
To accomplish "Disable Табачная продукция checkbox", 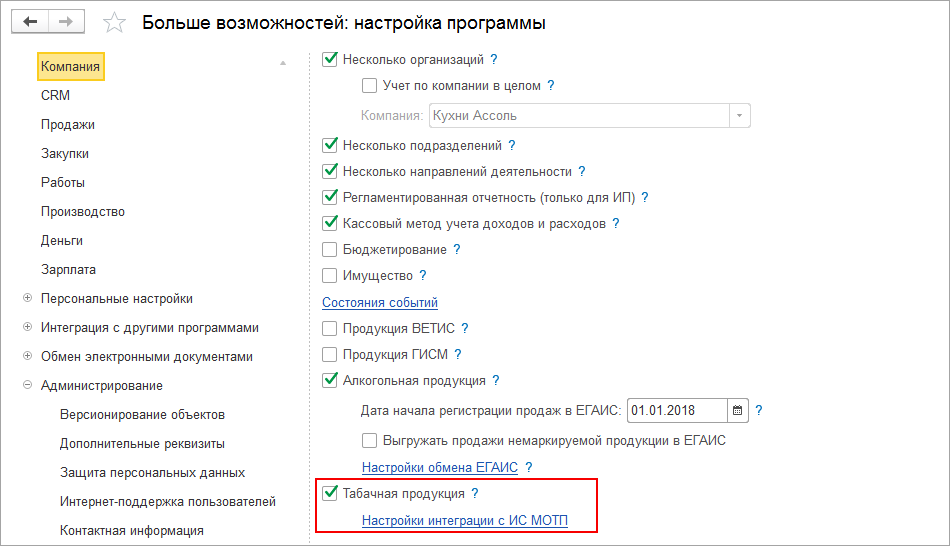I will tap(330, 493).
